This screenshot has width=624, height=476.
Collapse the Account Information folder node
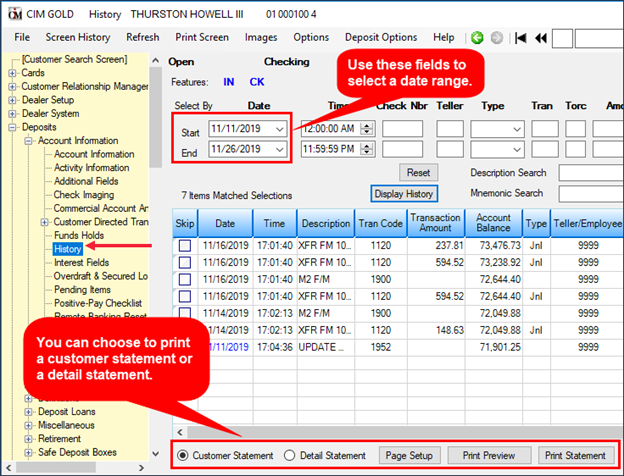pos(28,141)
